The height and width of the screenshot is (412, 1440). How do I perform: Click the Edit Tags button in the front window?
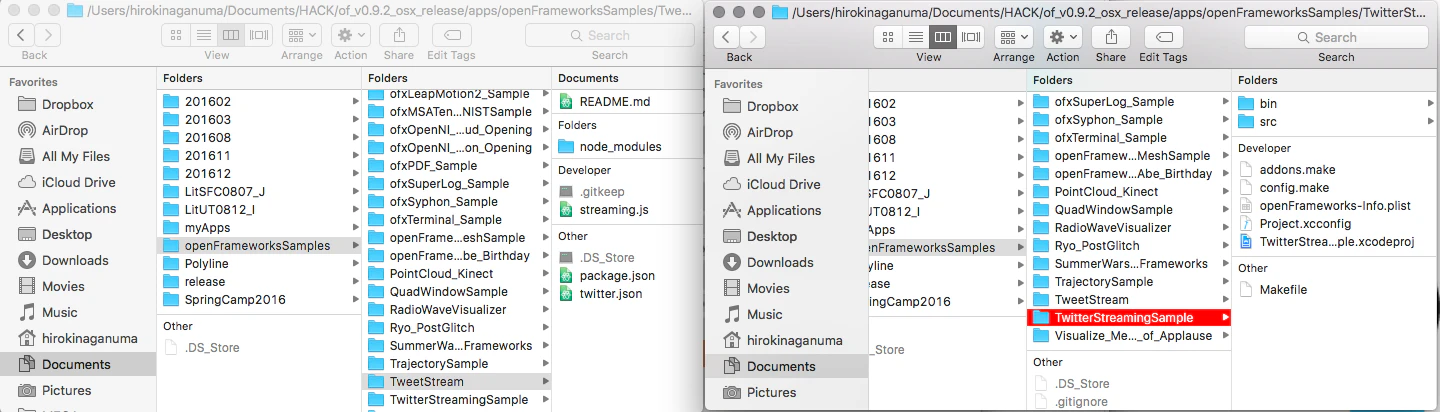click(x=1163, y=37)
